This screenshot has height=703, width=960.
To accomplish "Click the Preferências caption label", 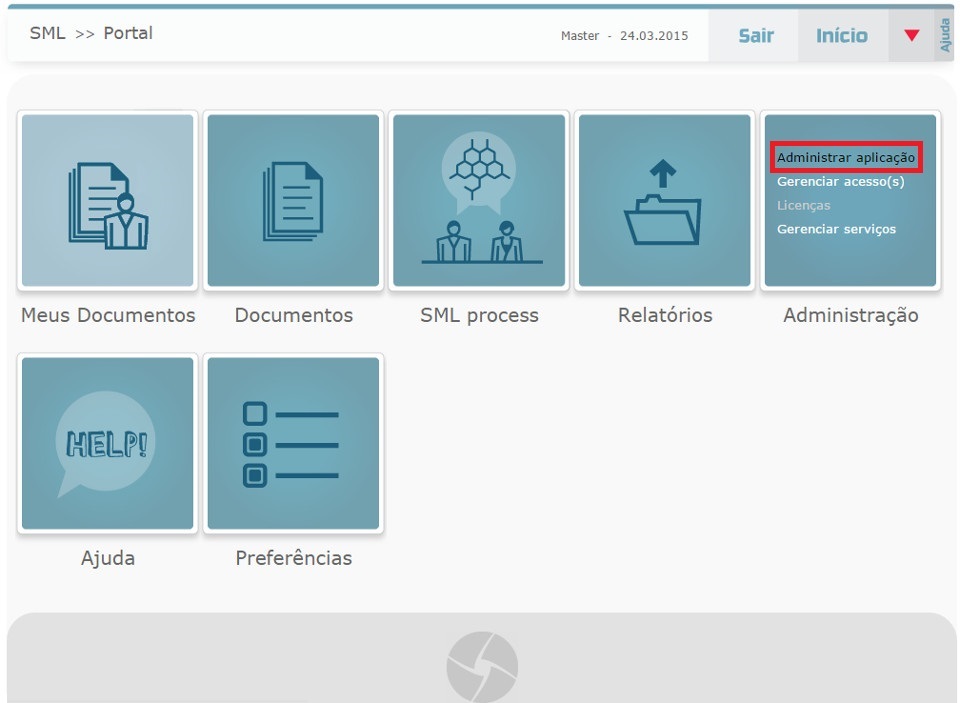I will 293,558.
